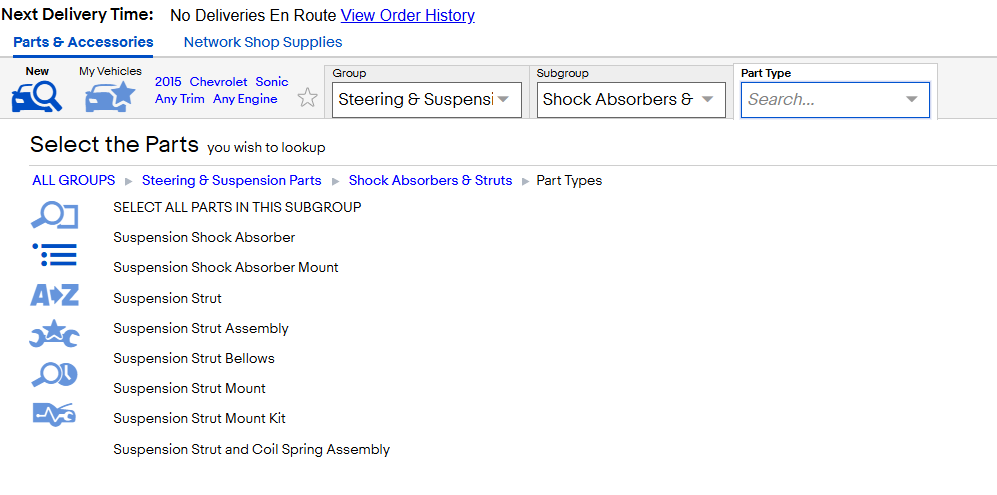Open the My Vehicles car-star icon

(110, 97)
